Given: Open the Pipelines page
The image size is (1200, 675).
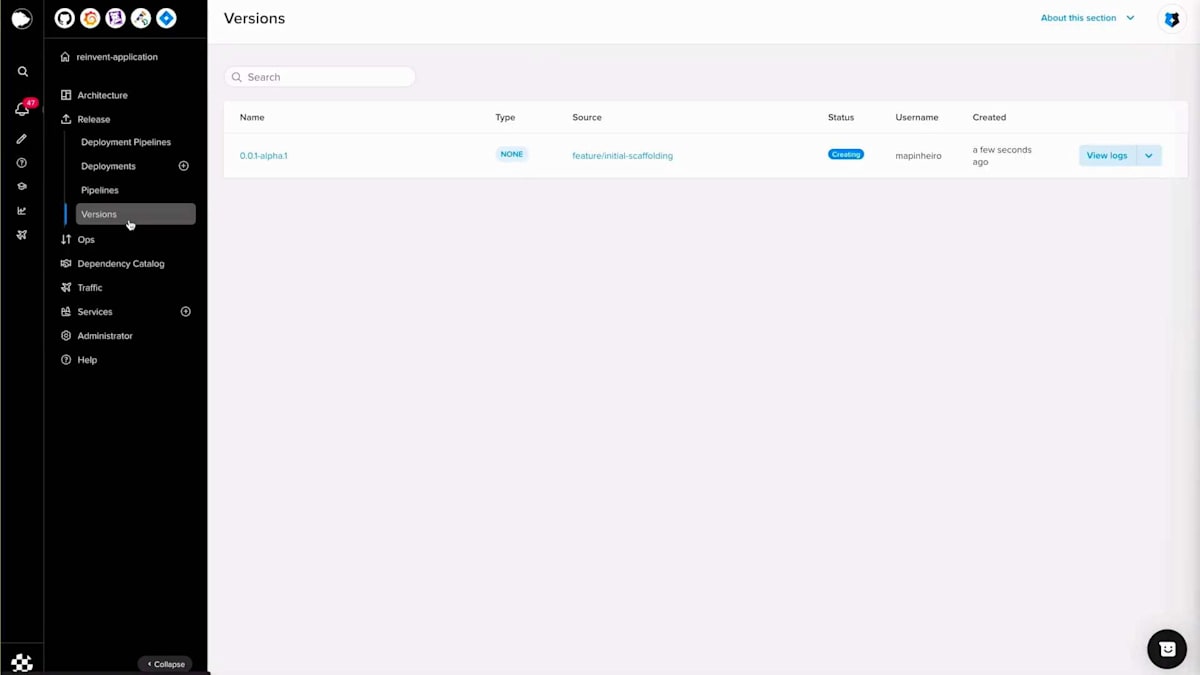Looking at the screenshot, I should (100, 190).
